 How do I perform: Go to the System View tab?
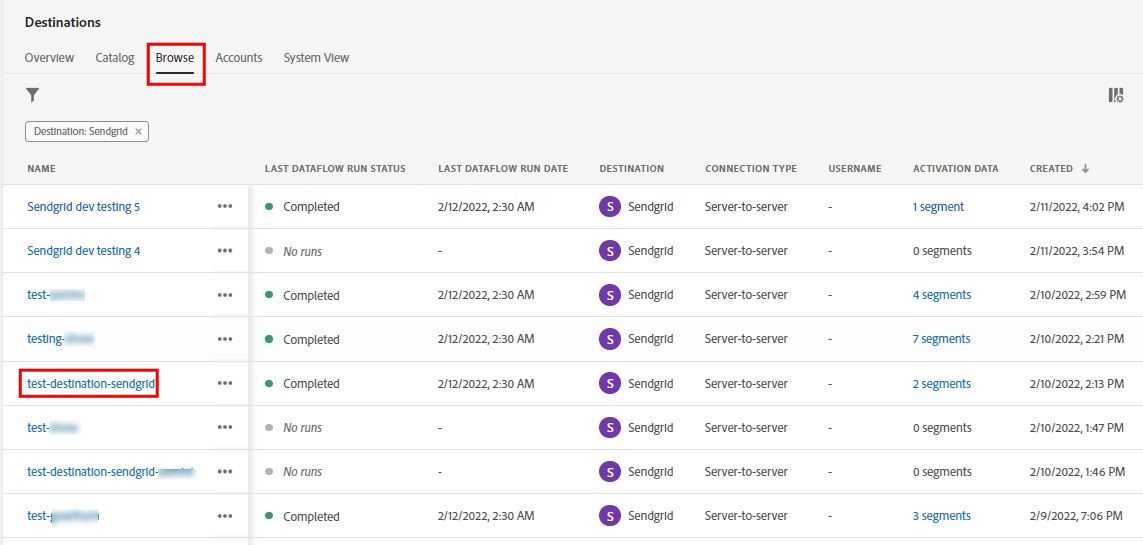(x=316, y=58)
